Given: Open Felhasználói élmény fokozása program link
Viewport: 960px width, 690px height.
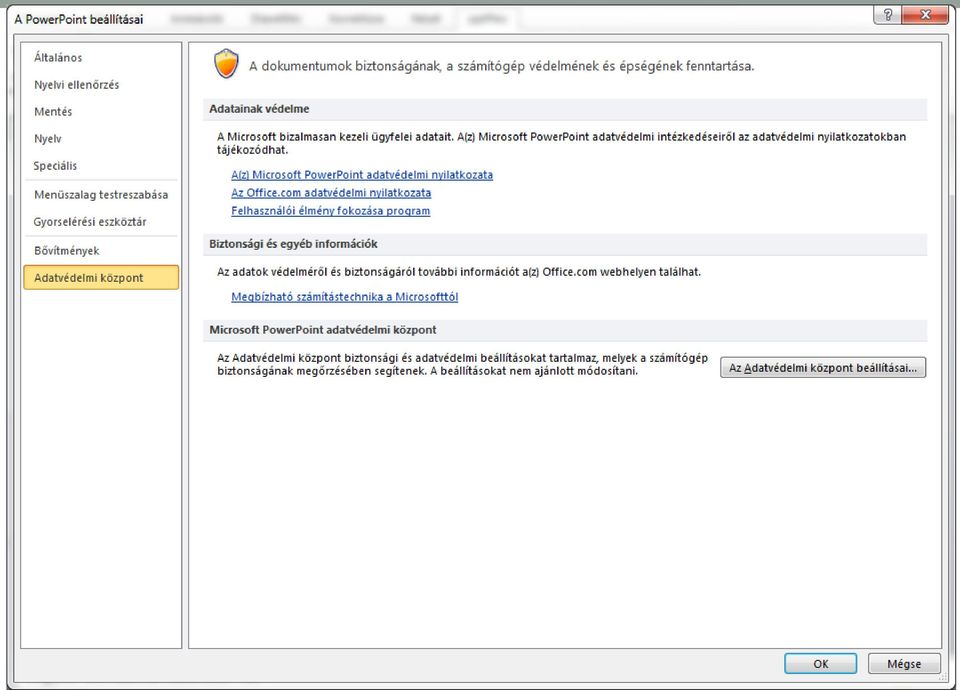Looking at the screenshot, I should 331,211.
